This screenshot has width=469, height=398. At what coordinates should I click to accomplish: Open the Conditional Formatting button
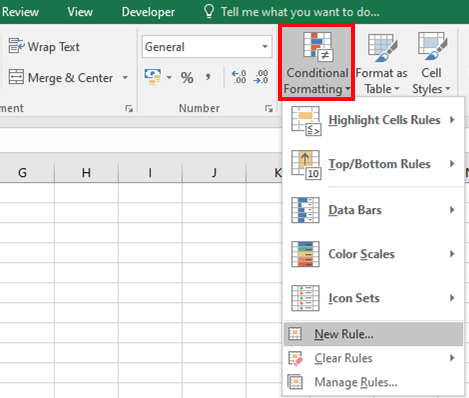tap(316, 62)
